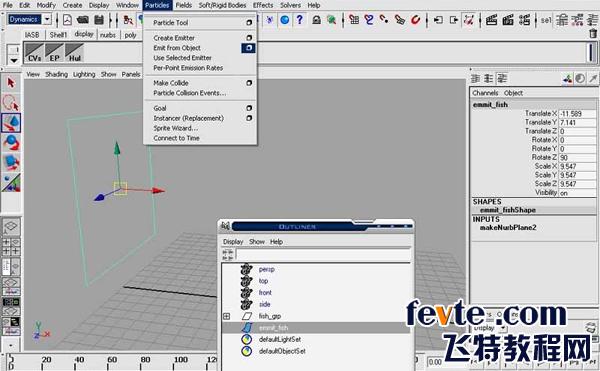Click the question mark help icon
Image resolution: width=600 pixels, height=371 pixels.
(x=300, y=19)
